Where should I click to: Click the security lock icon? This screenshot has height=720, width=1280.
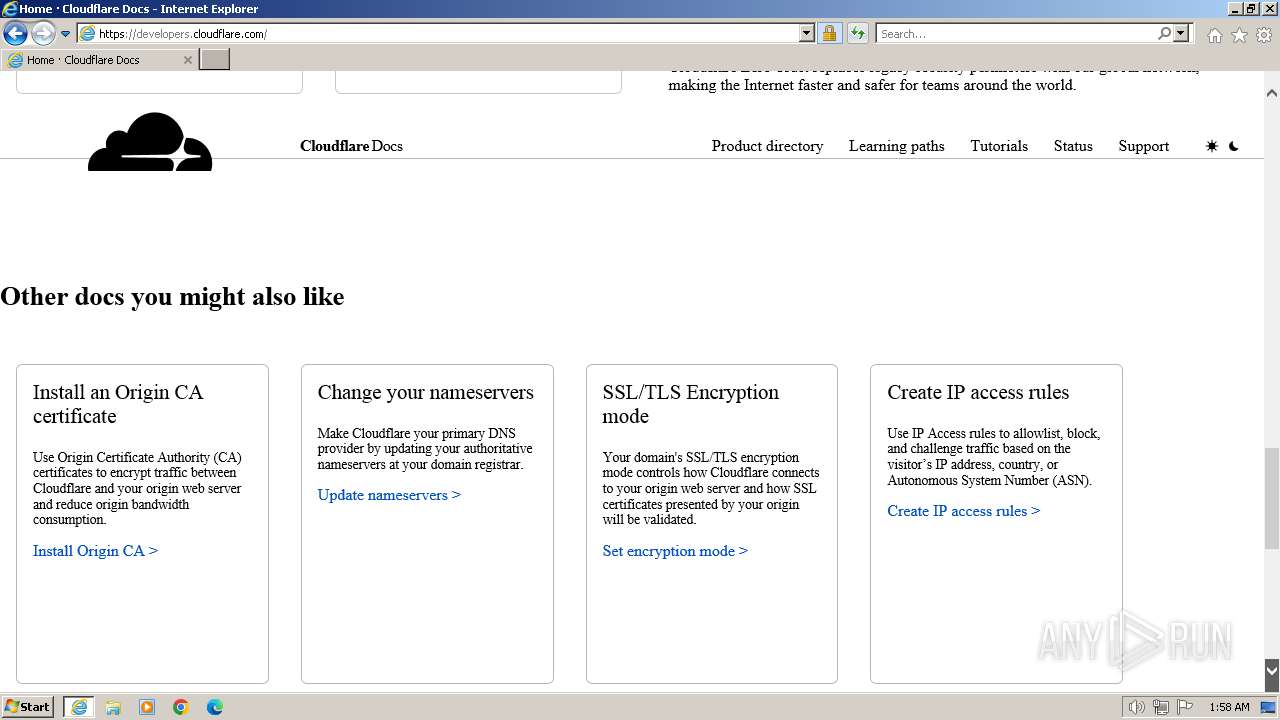829,34
